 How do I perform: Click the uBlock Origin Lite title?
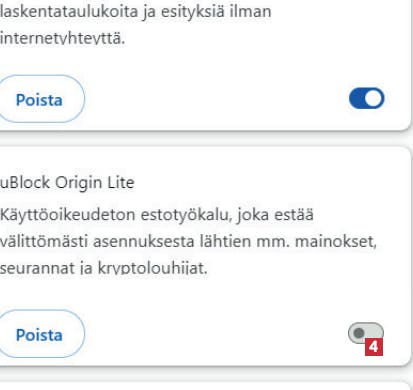point(67,183)
